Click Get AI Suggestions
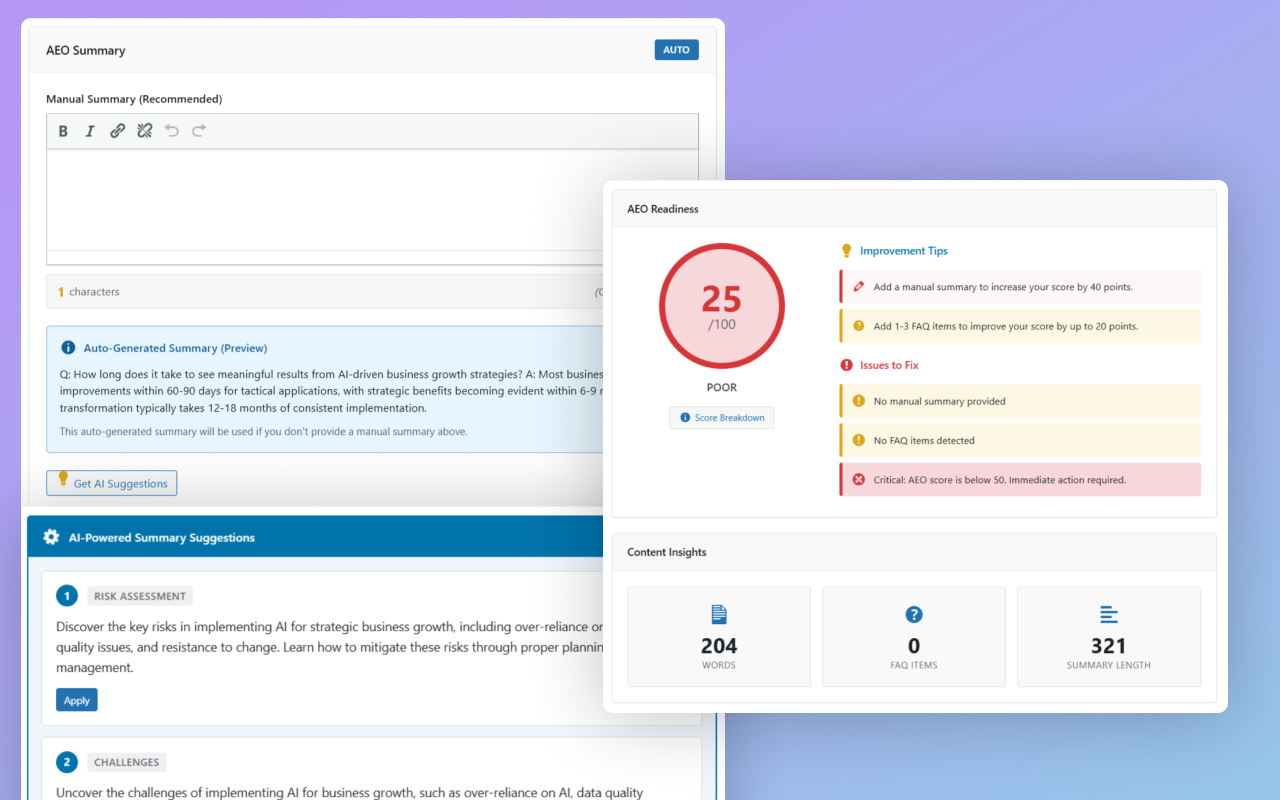The image size is (1280, 800). 111,482
